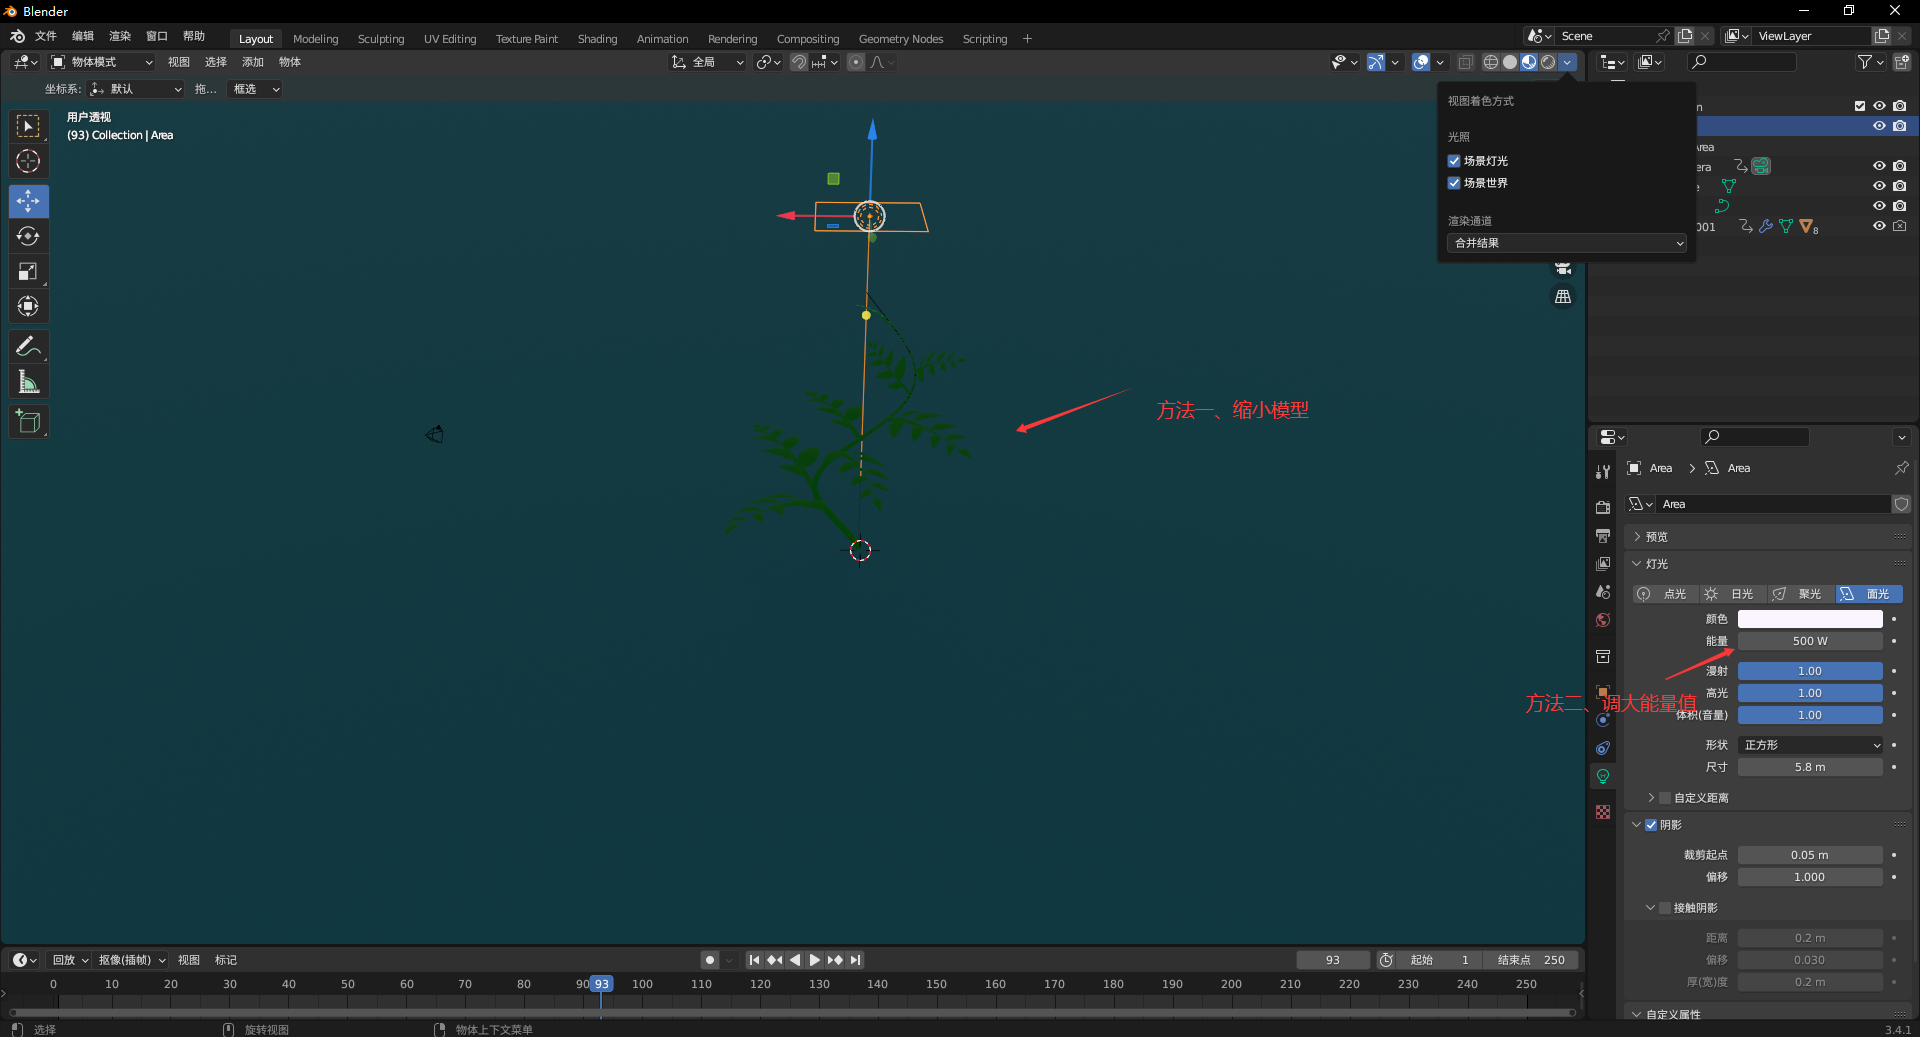Viewport: 1920px width, 1037px height.
Task: Open the 物体模式 mode dropdown
Action: [102, 62]
